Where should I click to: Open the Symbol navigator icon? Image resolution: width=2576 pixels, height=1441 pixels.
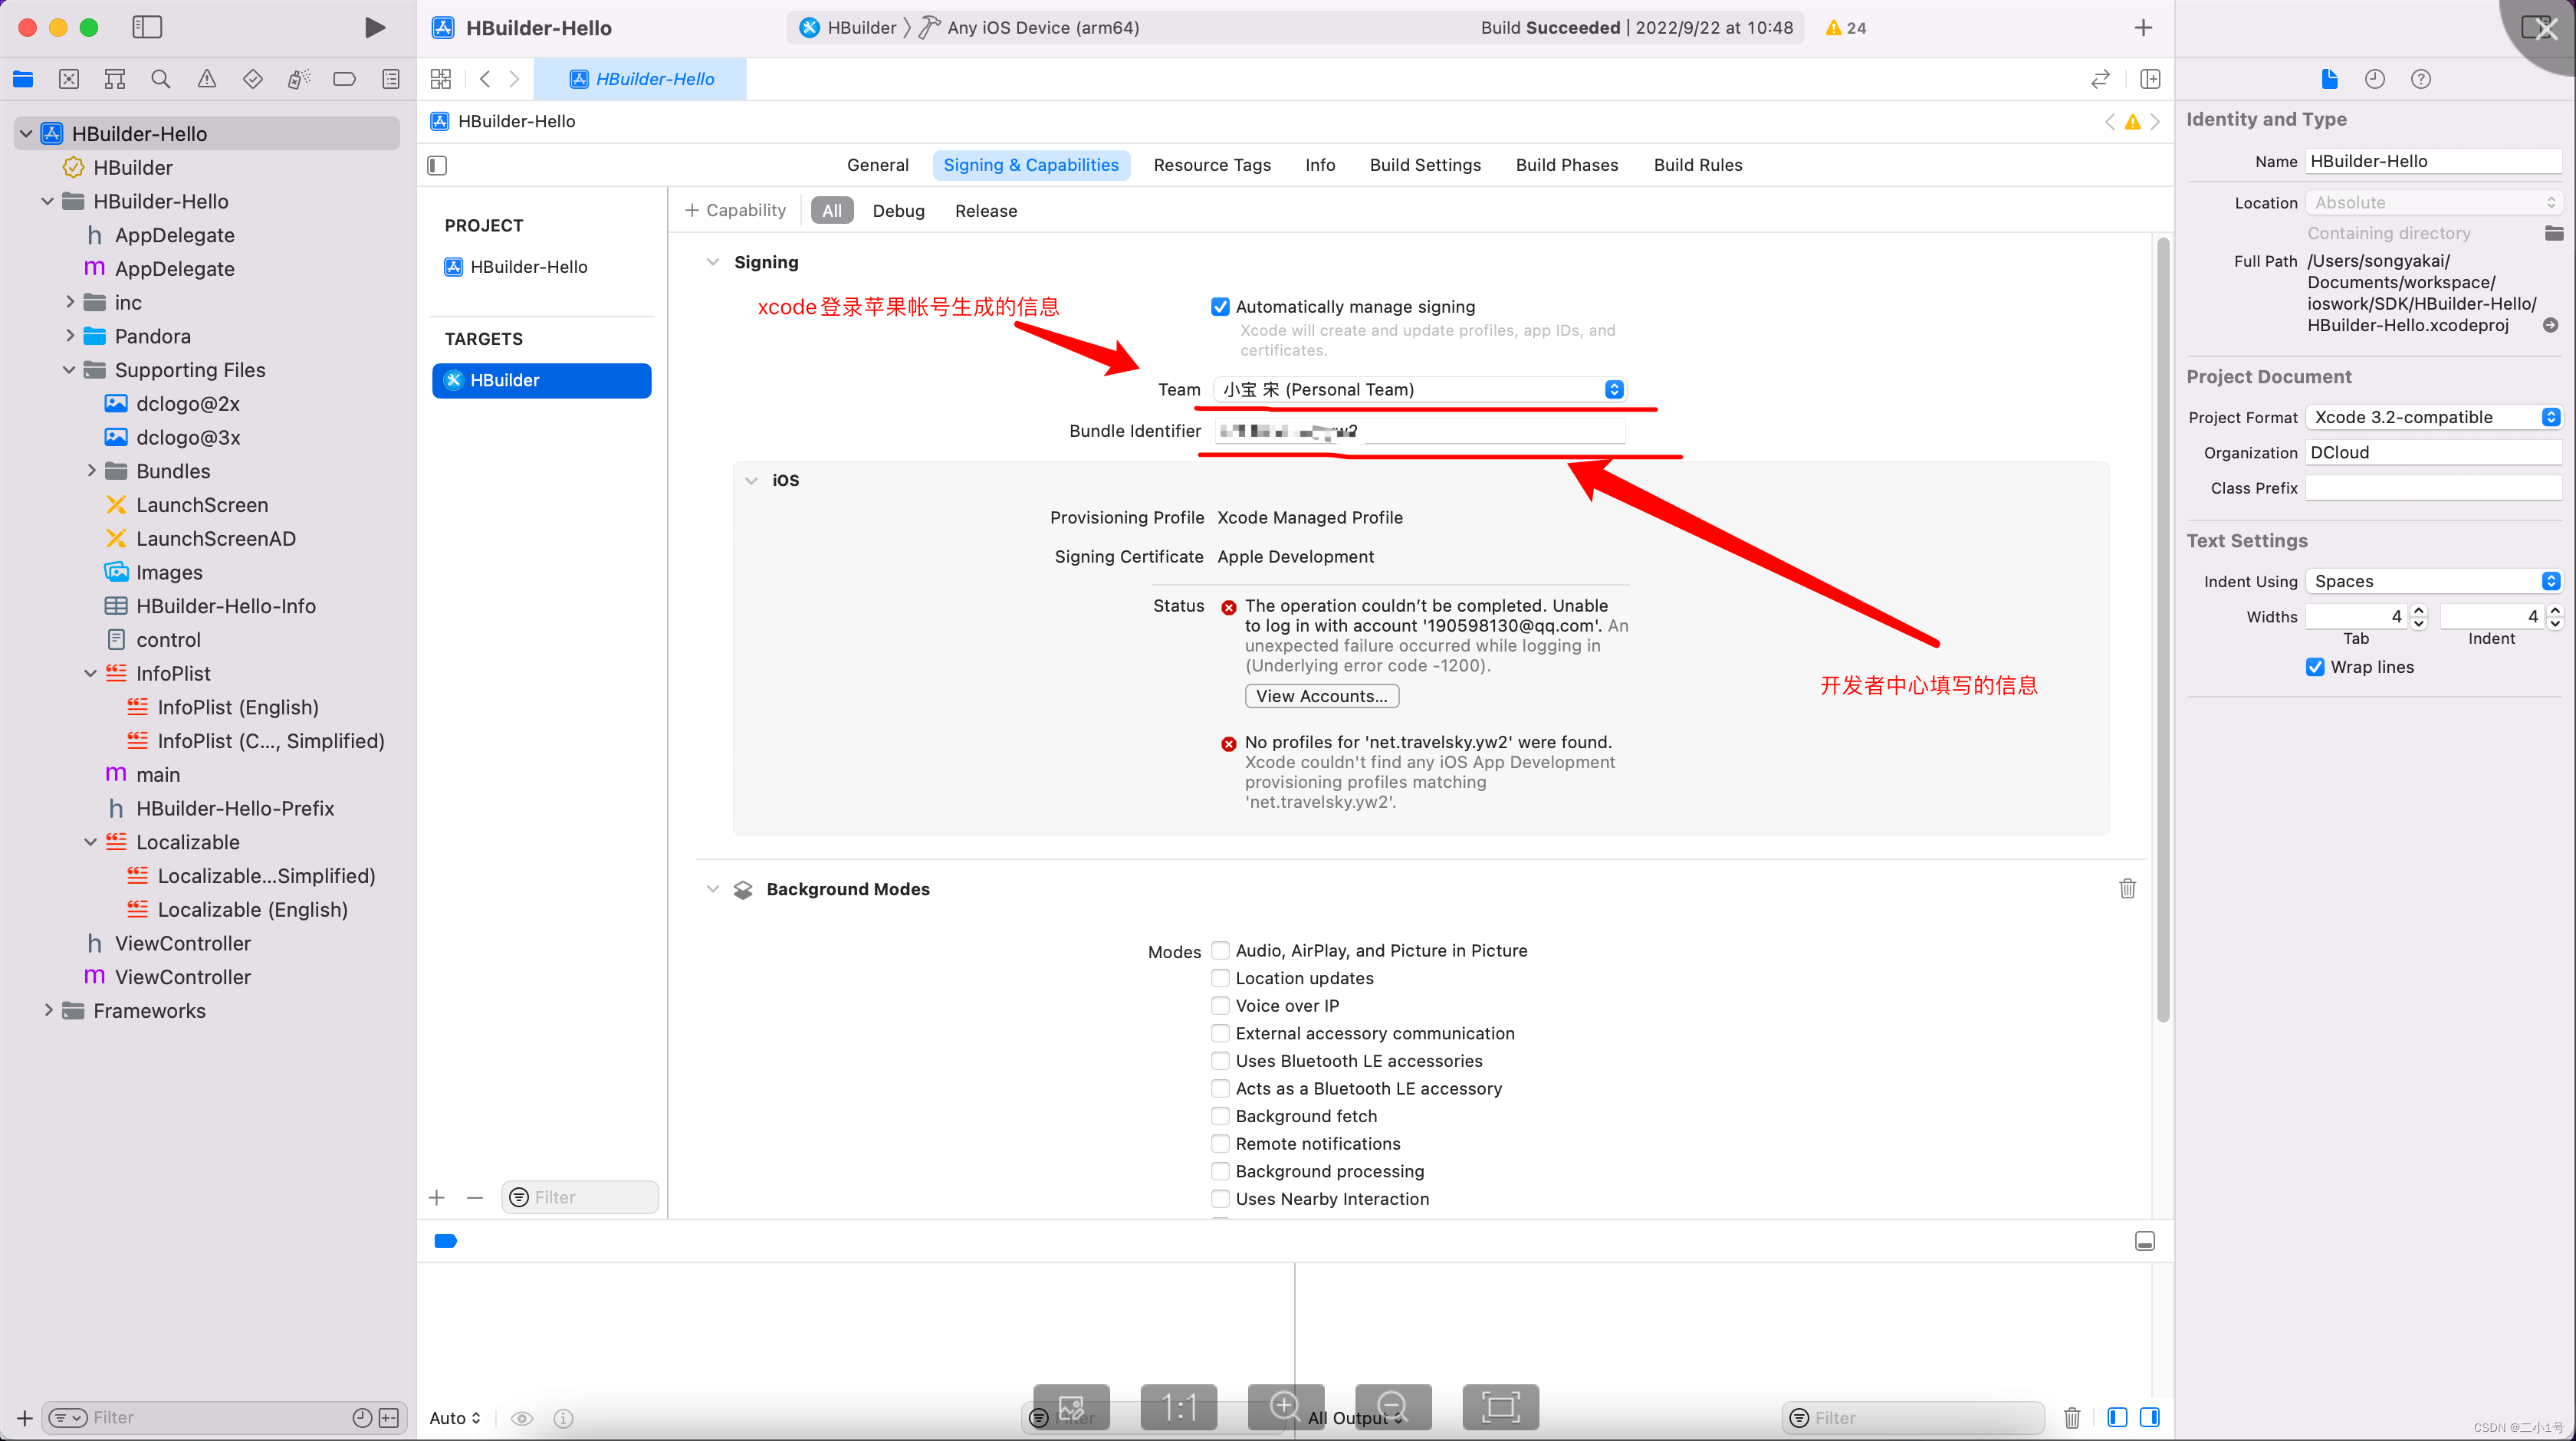115,79
